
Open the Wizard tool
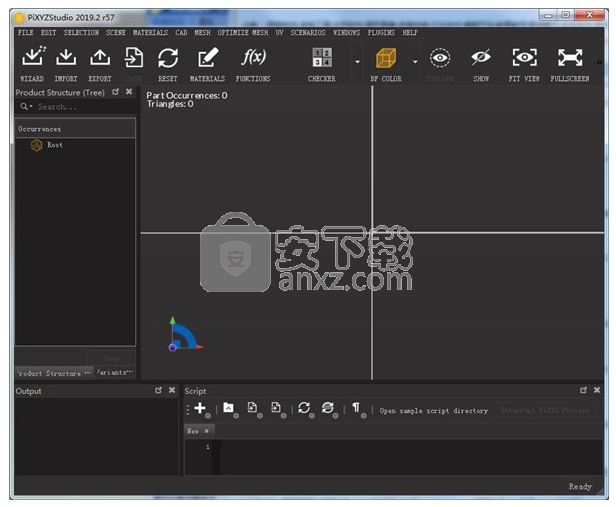pos(33,57)
